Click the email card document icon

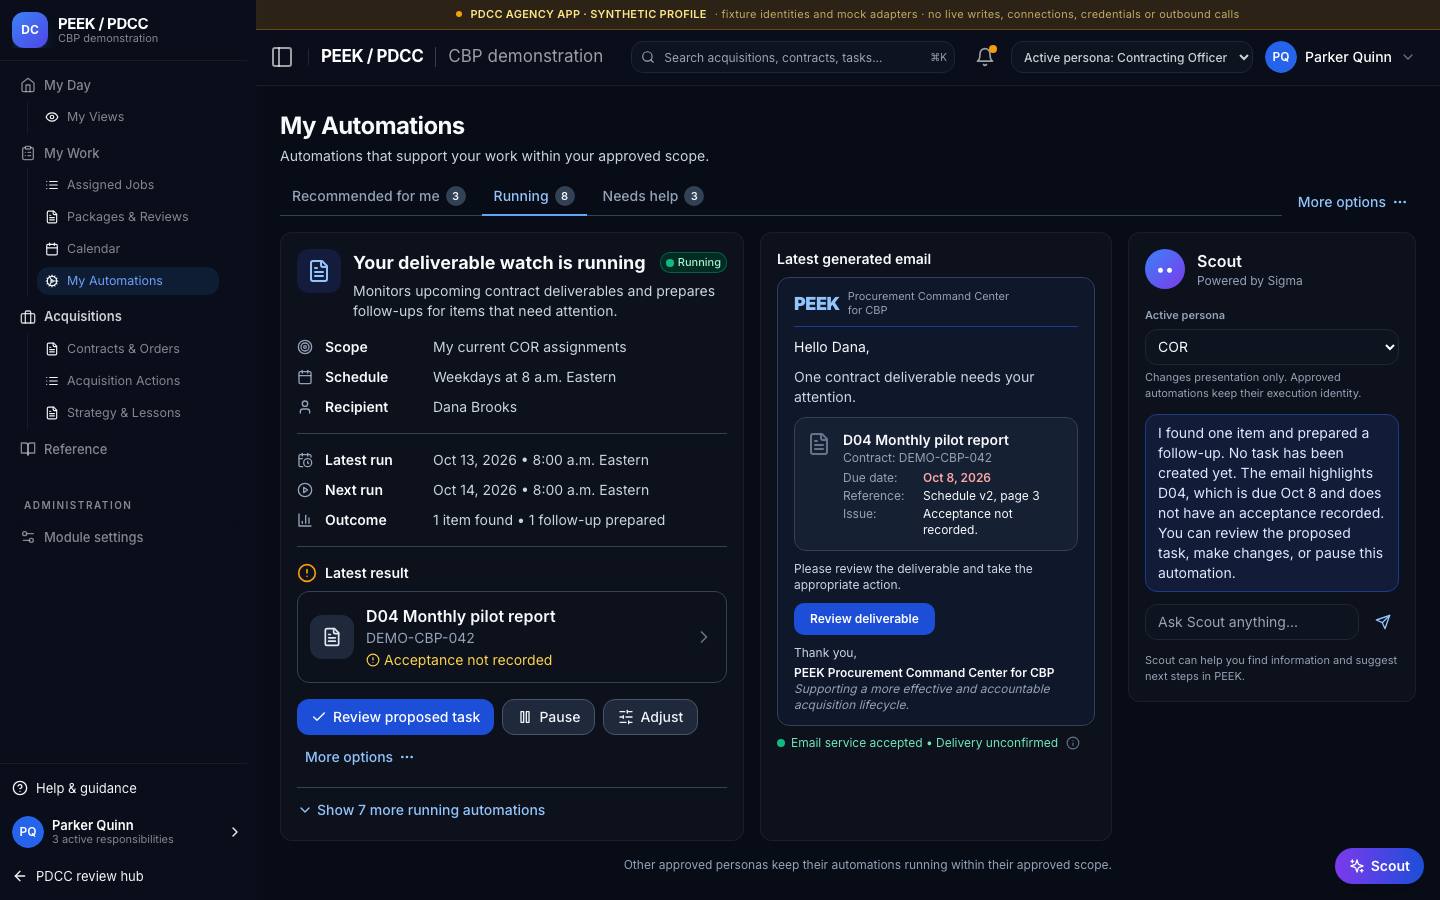point(819,444)
